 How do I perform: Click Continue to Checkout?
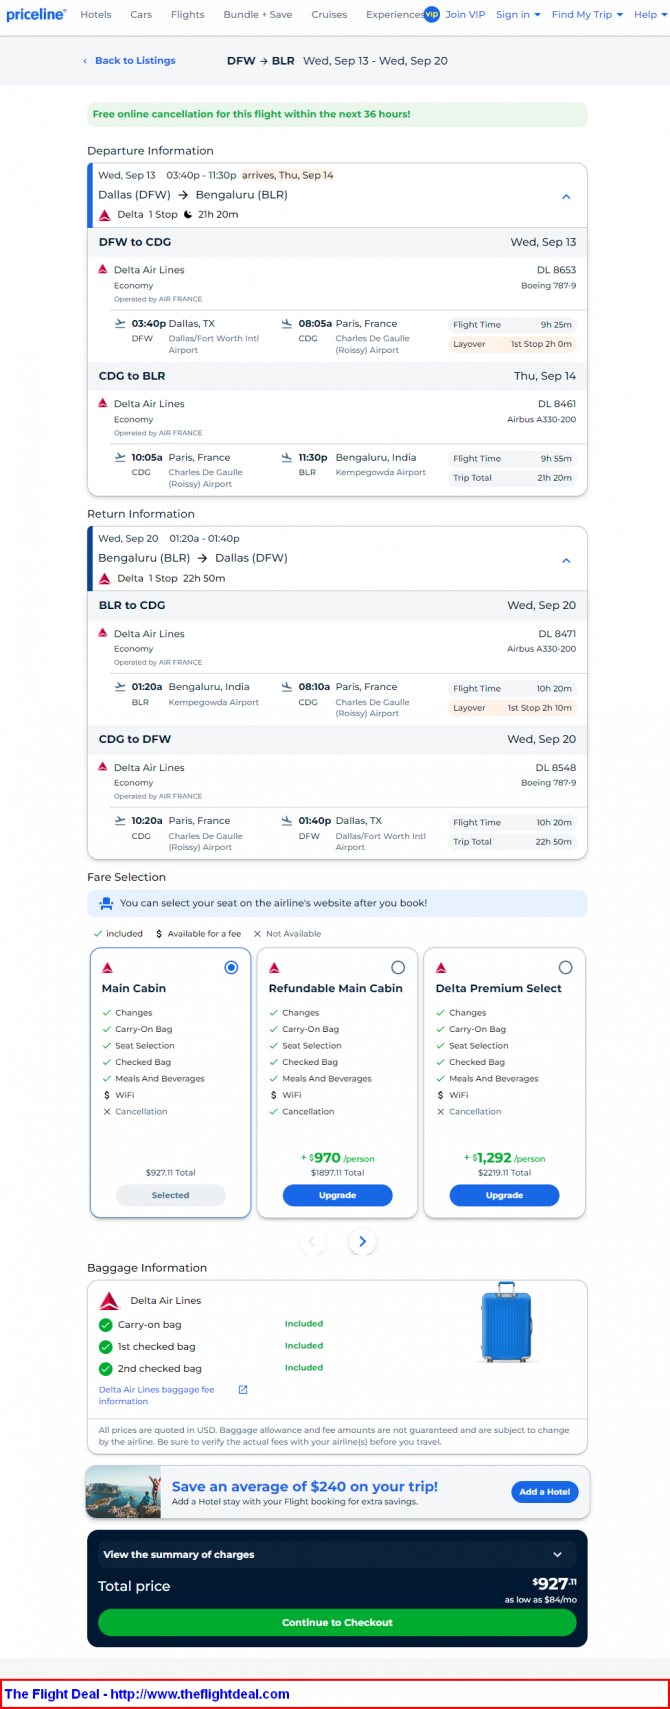(337, 1622)
